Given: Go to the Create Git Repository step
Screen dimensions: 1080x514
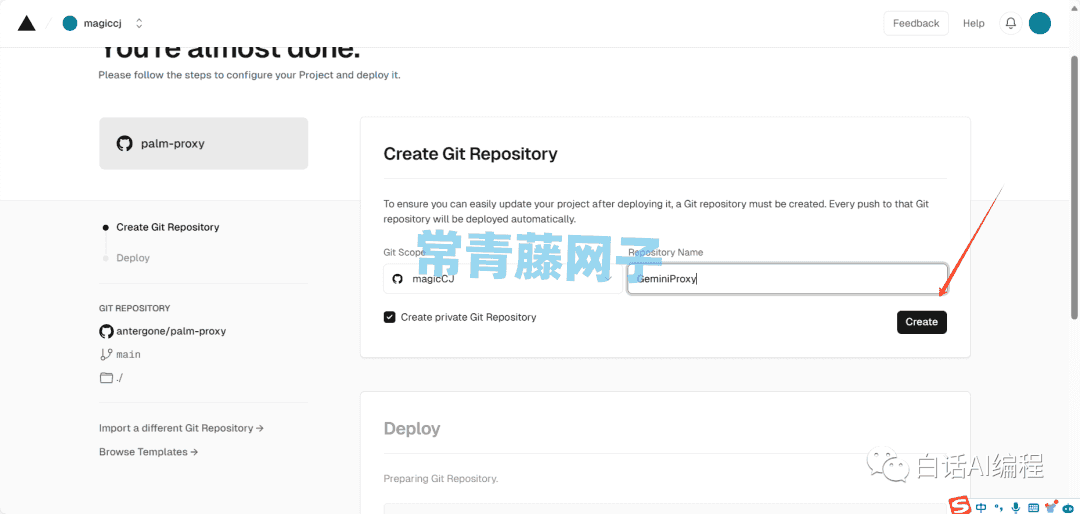Looking at the screenshot, I should [167, 227].
